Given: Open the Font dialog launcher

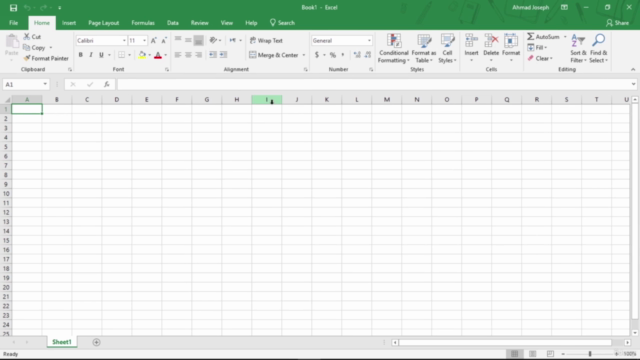Looking at the screenshot, I should [167, 70].
